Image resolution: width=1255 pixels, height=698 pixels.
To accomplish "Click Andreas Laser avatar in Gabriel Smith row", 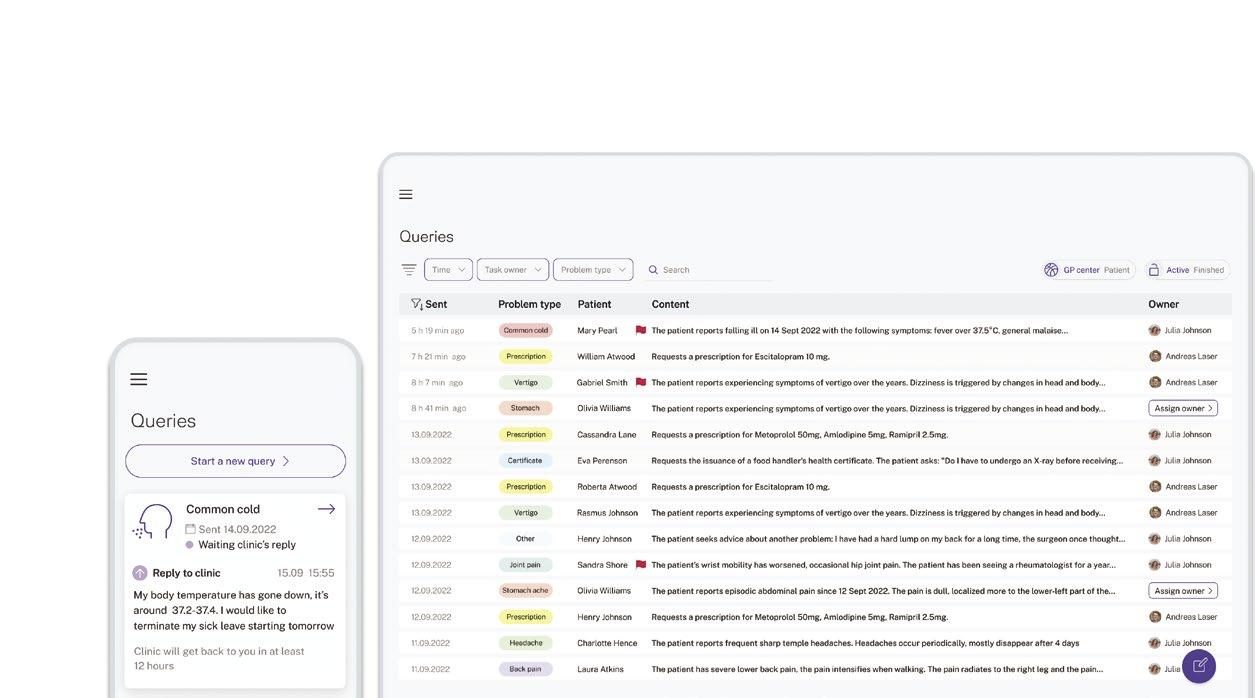I will 1155,382.
